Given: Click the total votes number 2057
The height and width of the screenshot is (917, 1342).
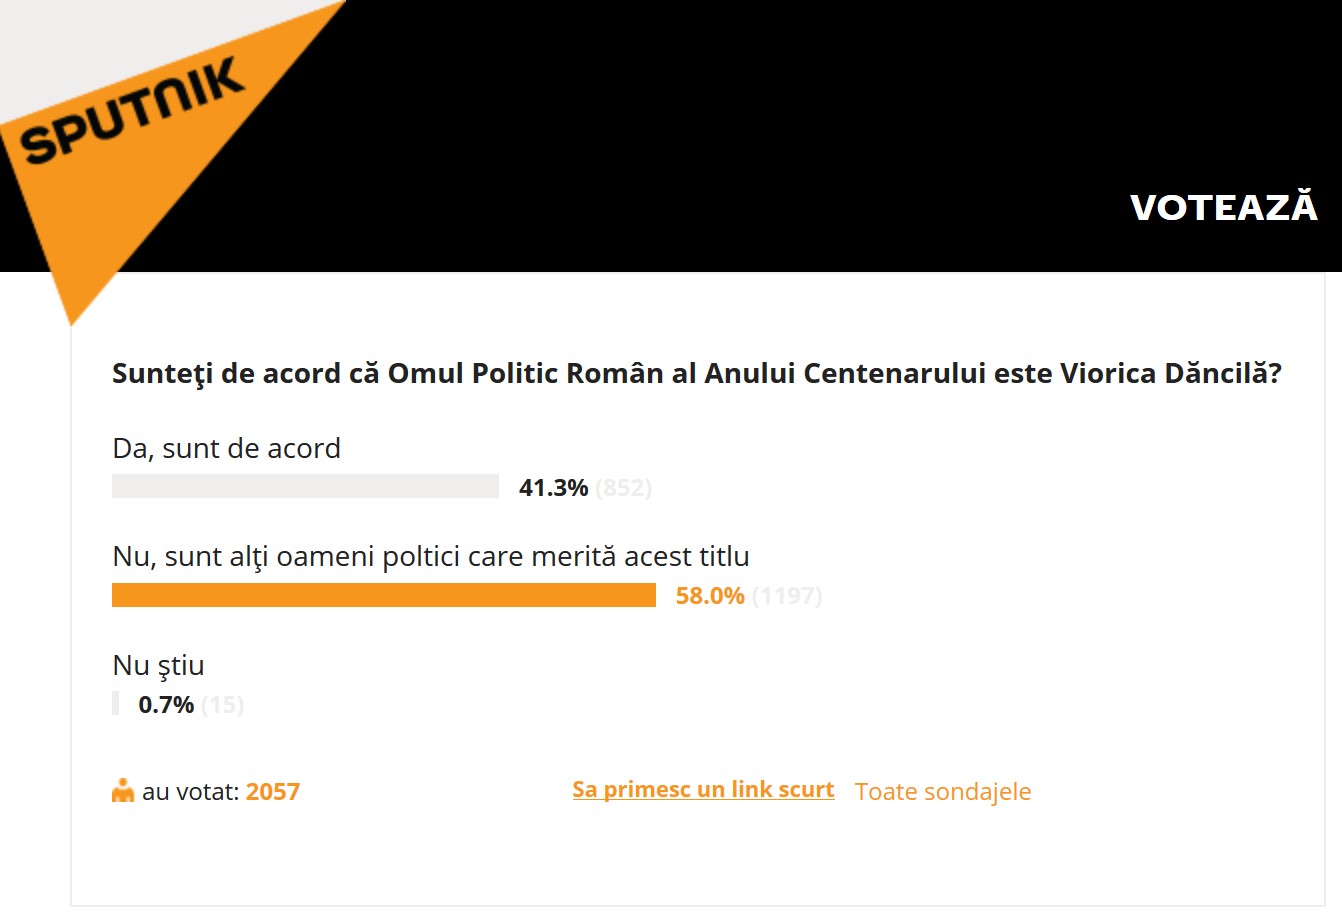Looking at the screenshot, I should [x=272, y=792].
